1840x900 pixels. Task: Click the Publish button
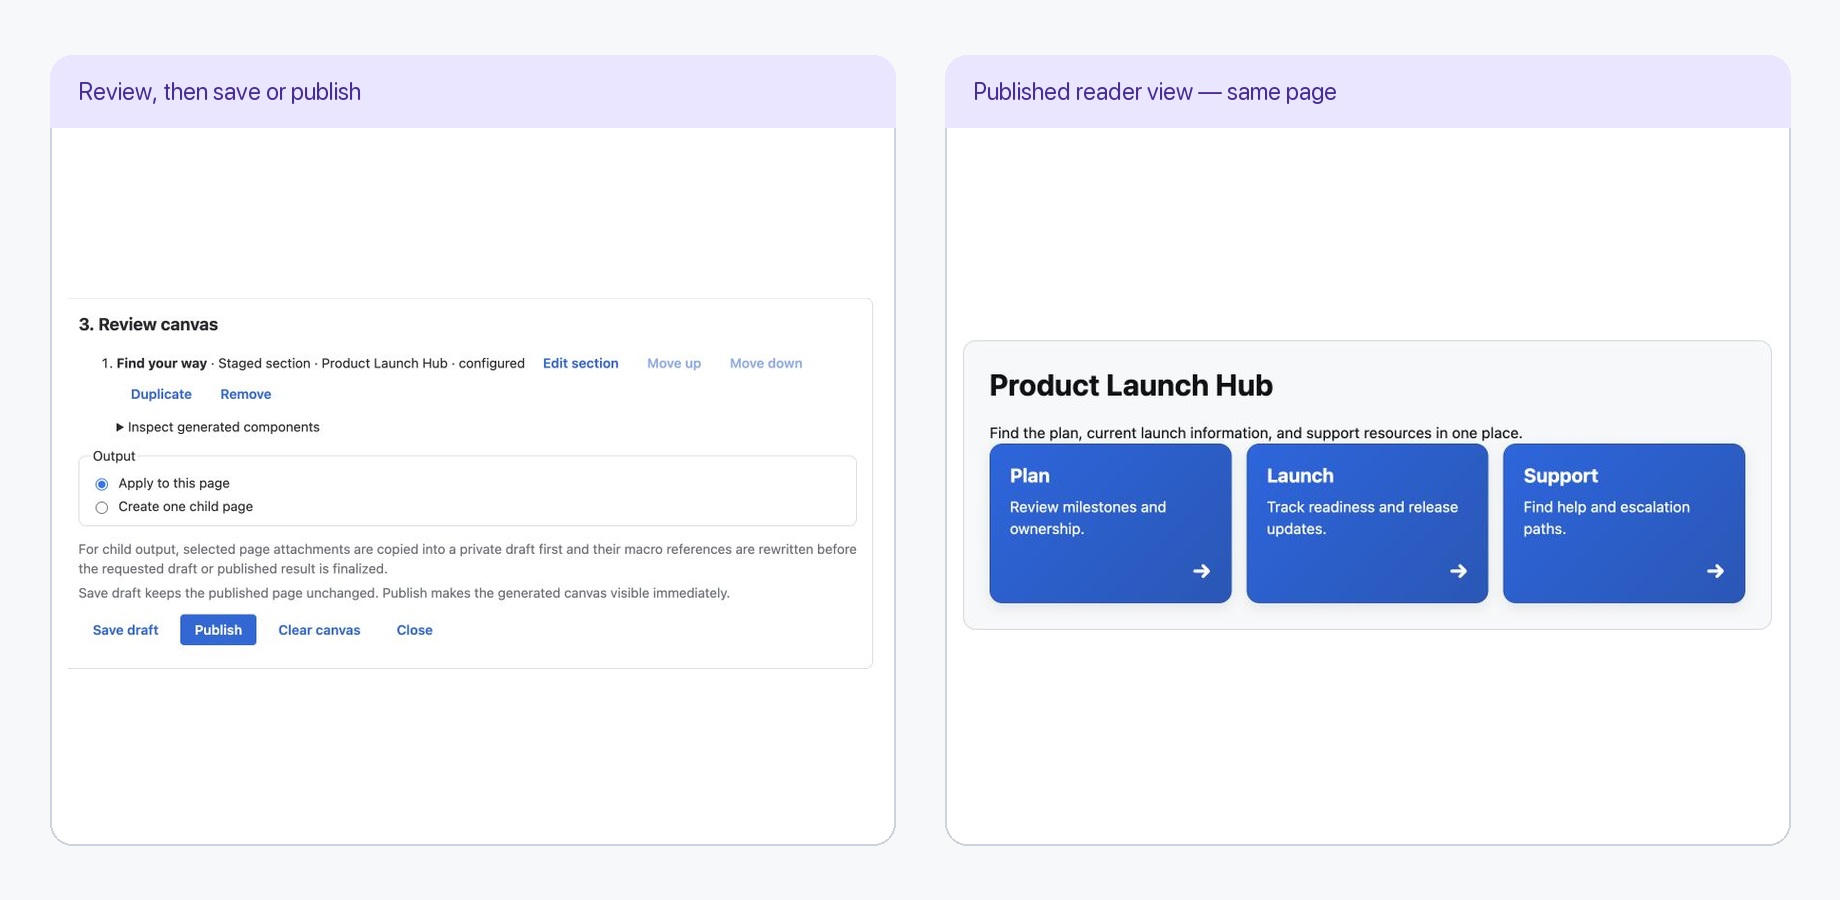218,630
